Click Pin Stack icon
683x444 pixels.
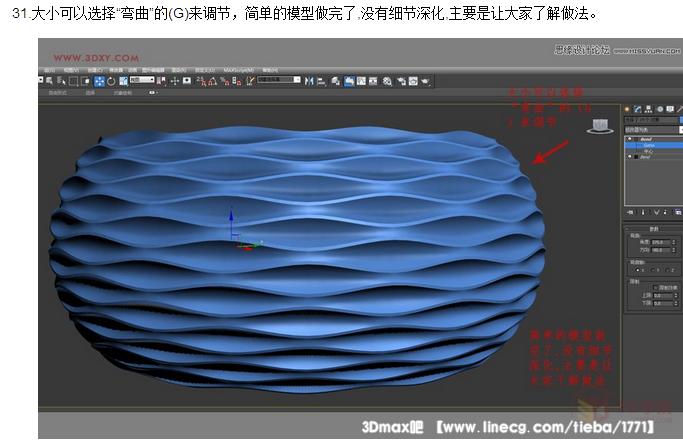click(x=630, y=212)
